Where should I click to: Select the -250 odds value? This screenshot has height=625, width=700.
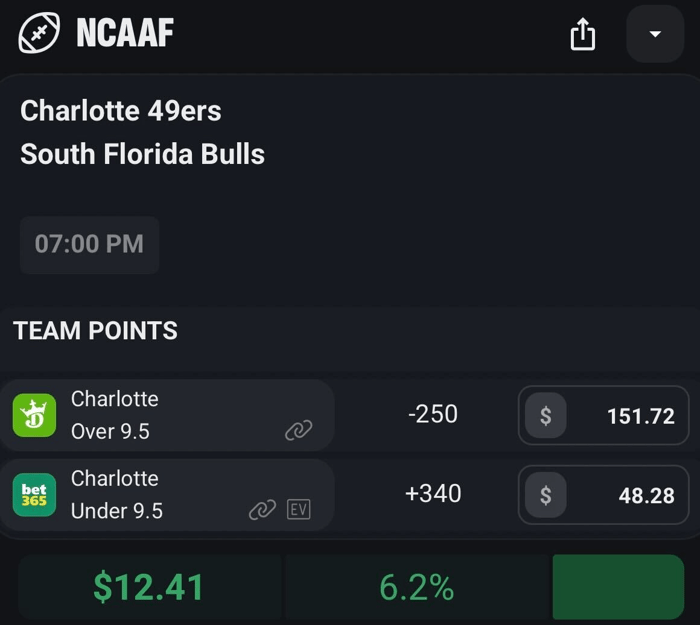[433, 414]
